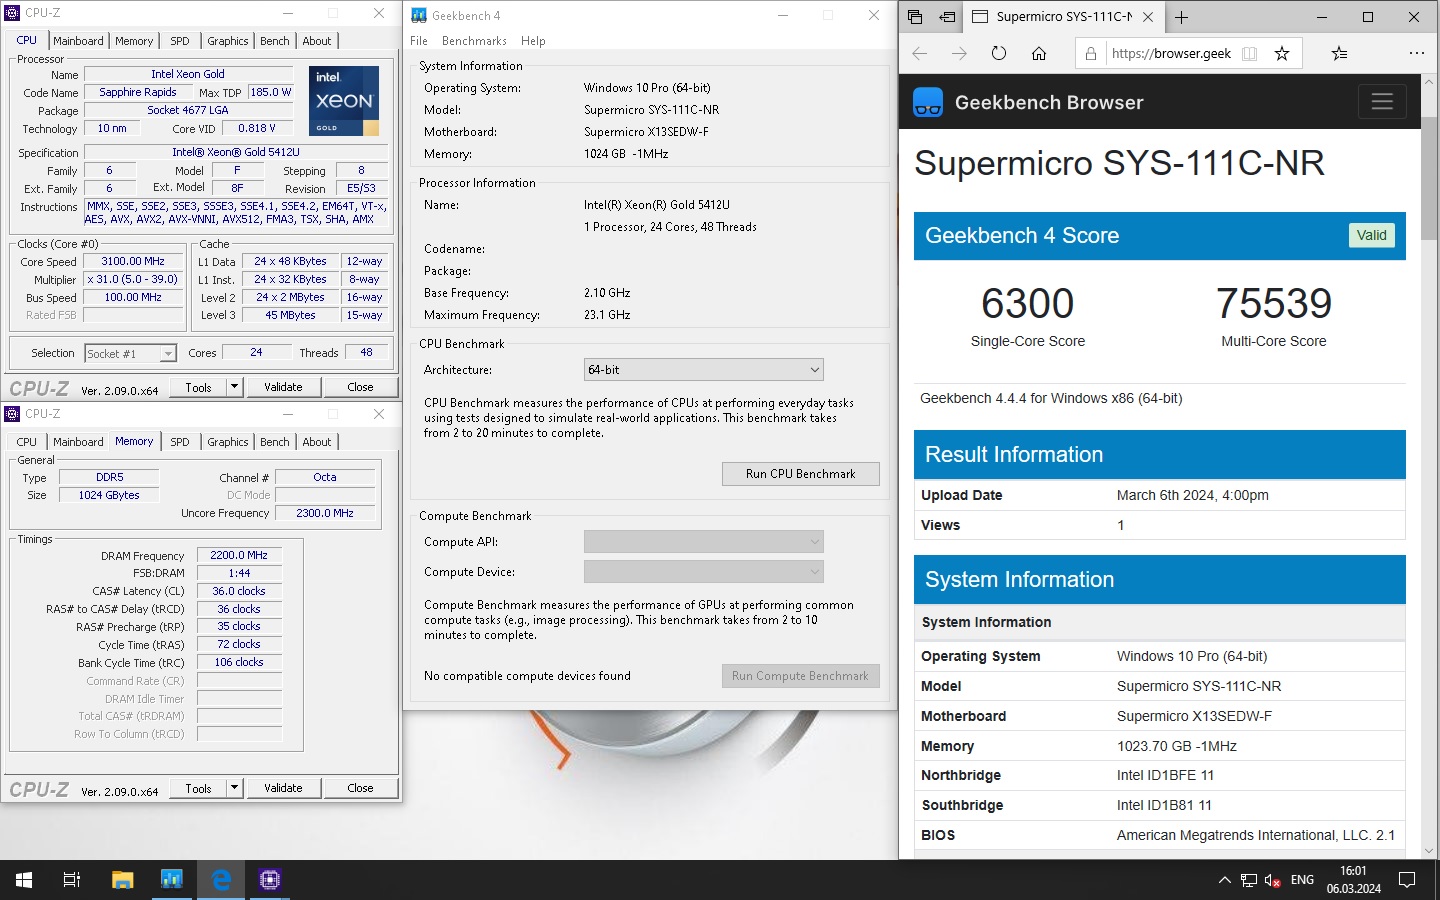Close the Supermicro SYS-111C-NR browser tab
The image size is (1440, 900).
click(x=1148, y=17)
